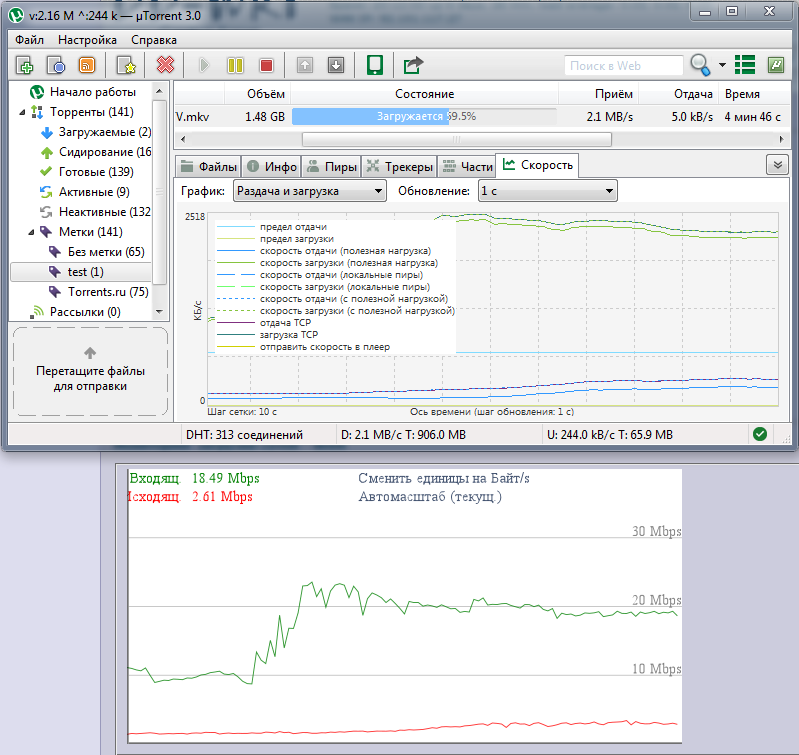Click sidebar scrollbar up arrow
Image resolution: width=799 pixels, height=755 pixels.
(159, 91)
